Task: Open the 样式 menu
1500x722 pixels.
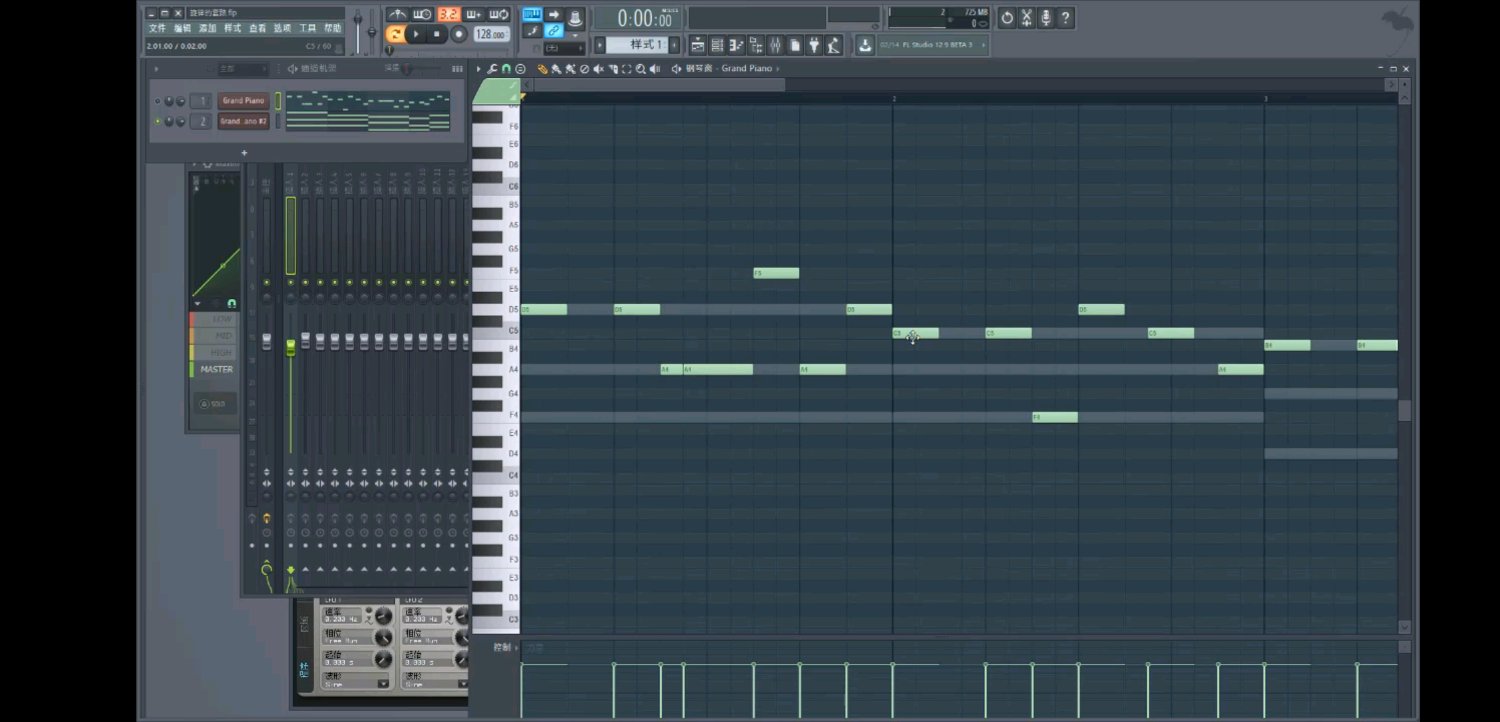Action: pyautogui.click(x=232, y=29)
